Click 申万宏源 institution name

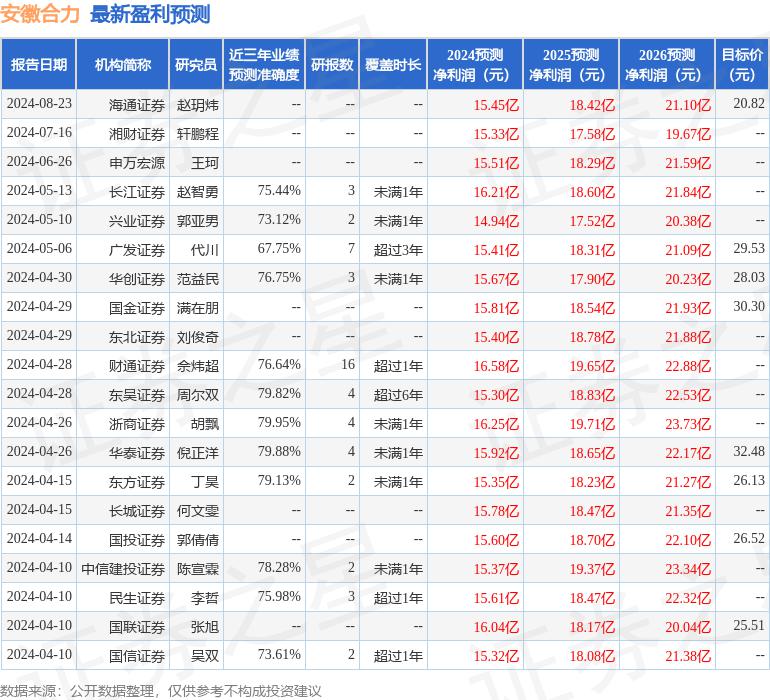pyautogui.click(x=137, y=163)
